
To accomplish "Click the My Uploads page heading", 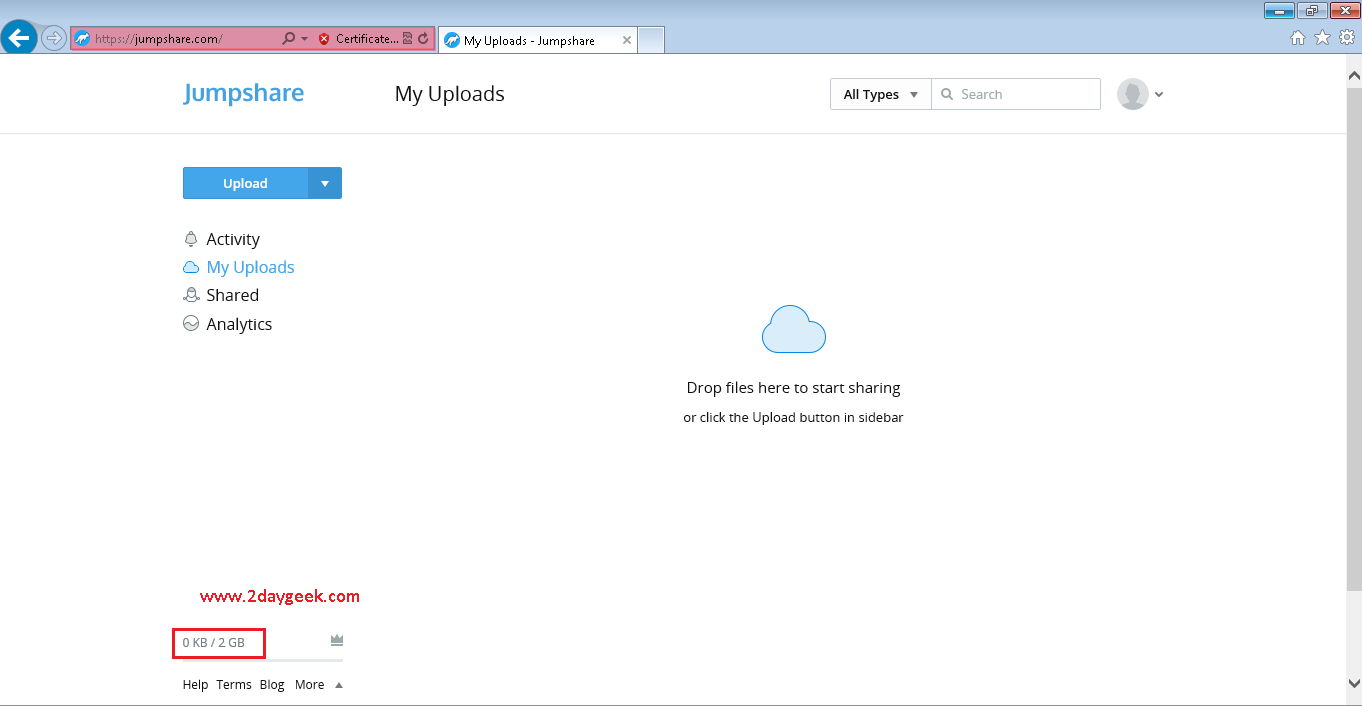I will 450,94.
